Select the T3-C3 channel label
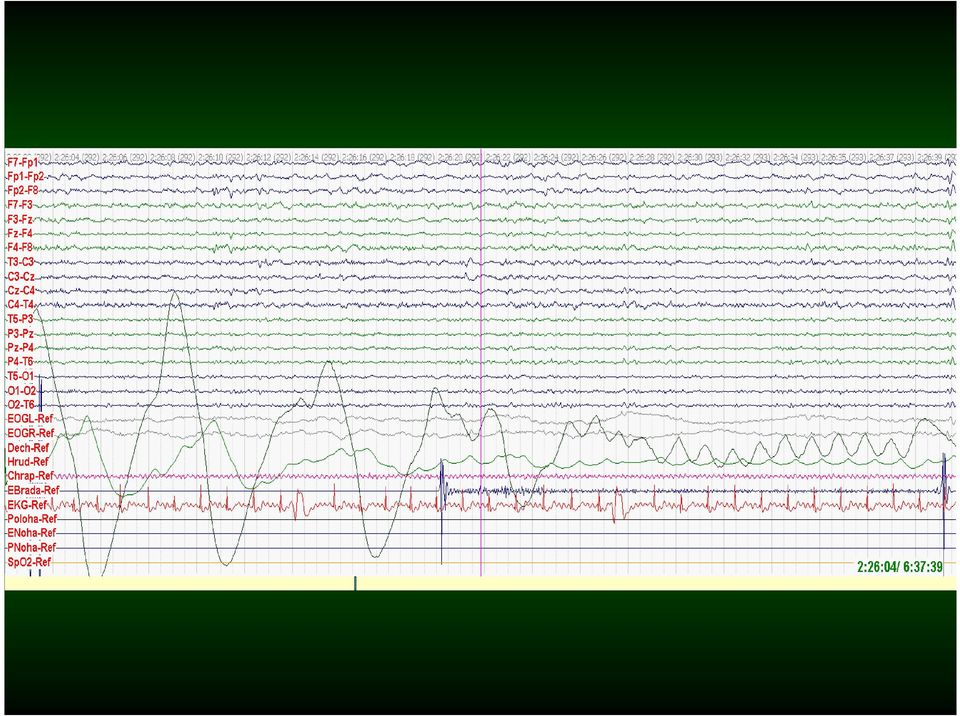 (x=21, y=262)
